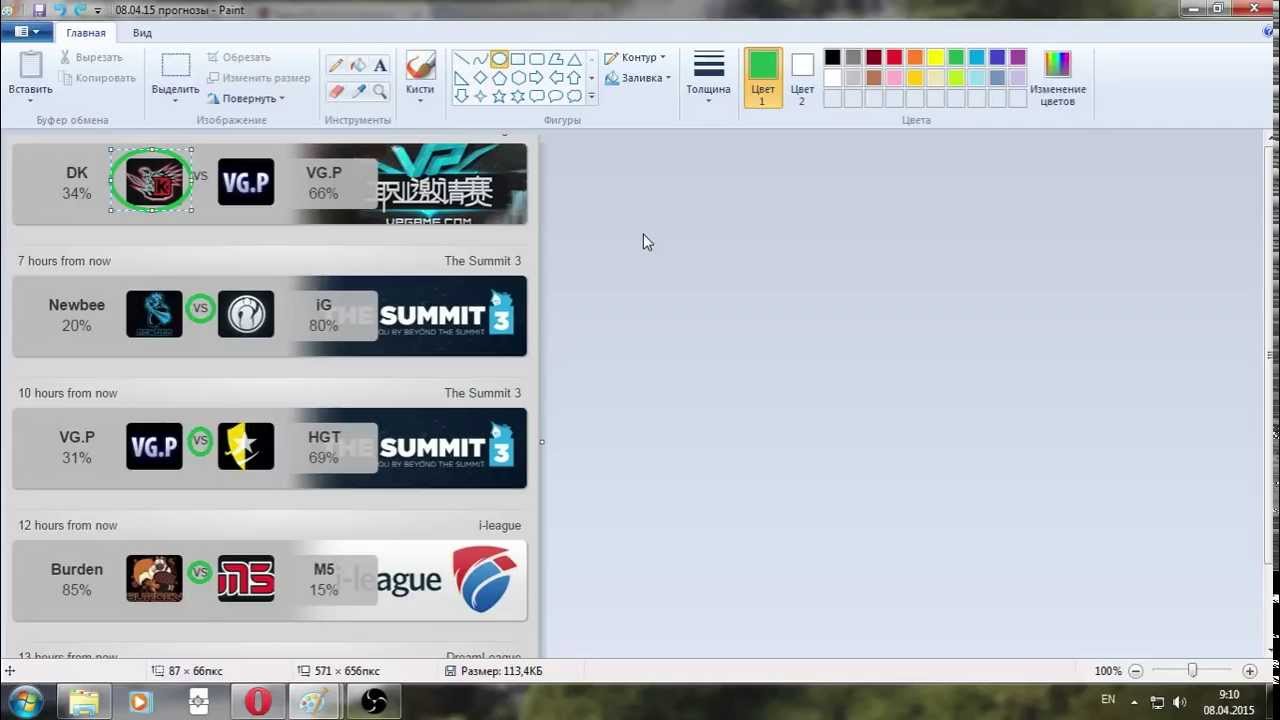Screen dimensions: 1280x720
Task: Choose the Down arrow shape
Action: 461,97
